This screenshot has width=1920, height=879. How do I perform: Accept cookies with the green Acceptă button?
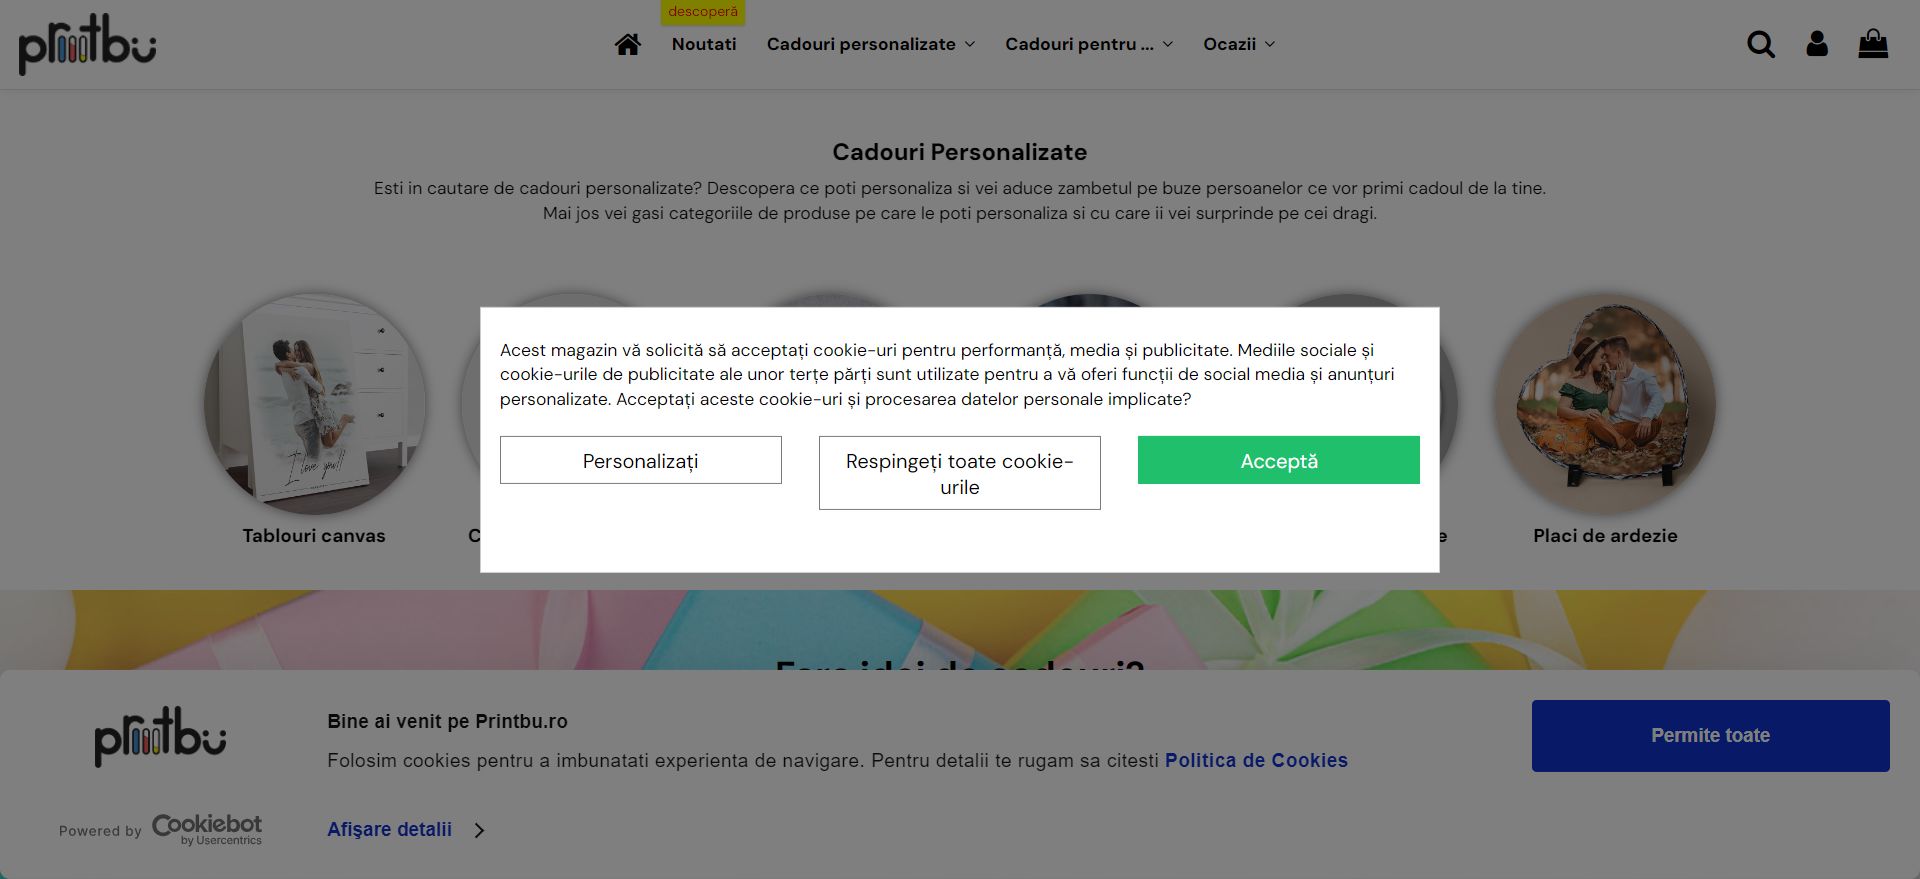(1279, 460)
